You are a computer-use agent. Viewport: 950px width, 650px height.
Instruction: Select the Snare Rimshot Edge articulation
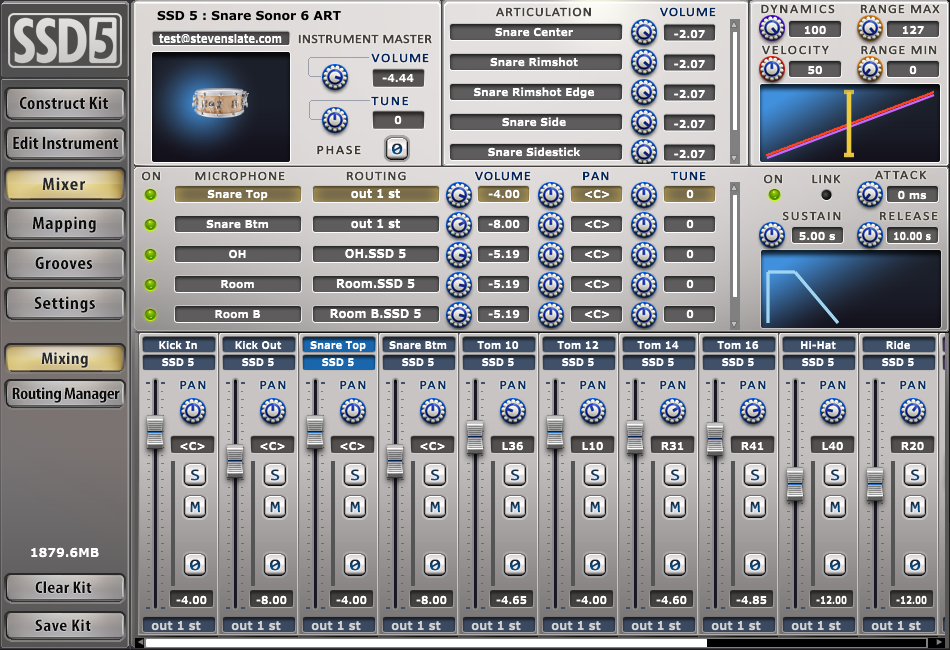pyautogui.click(x=536, y=92)
